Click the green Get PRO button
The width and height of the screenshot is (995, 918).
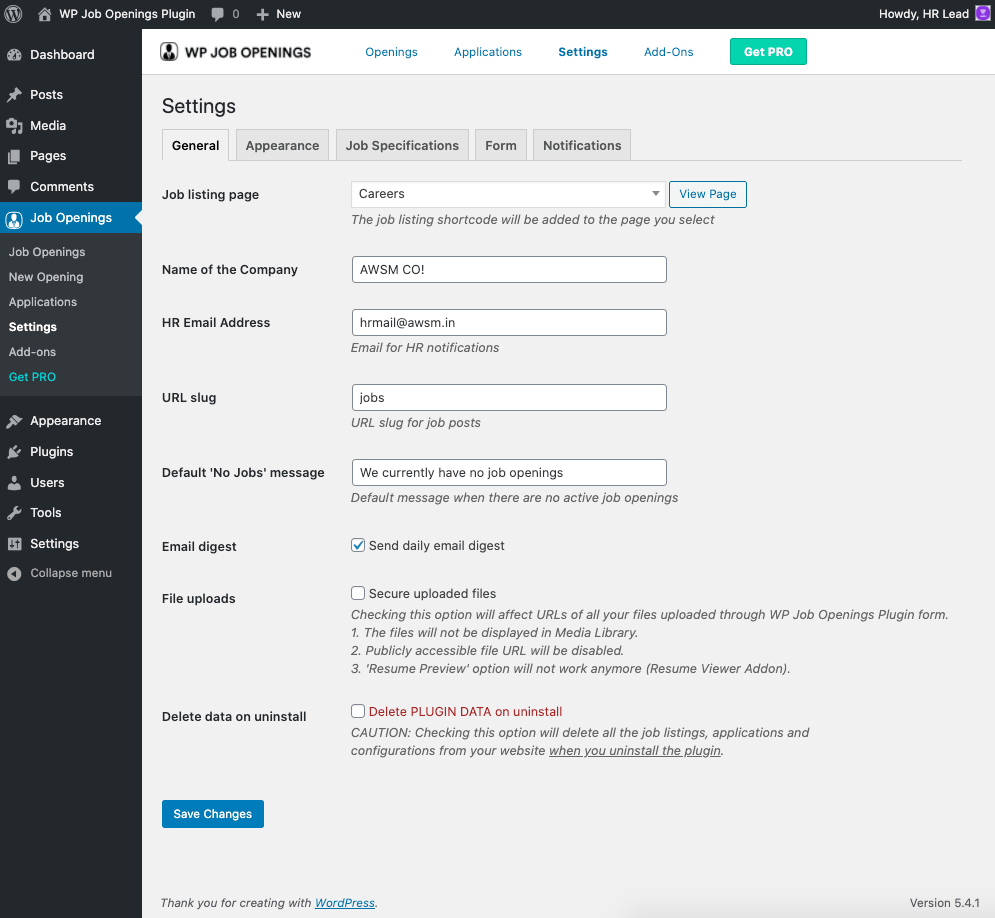768,52
